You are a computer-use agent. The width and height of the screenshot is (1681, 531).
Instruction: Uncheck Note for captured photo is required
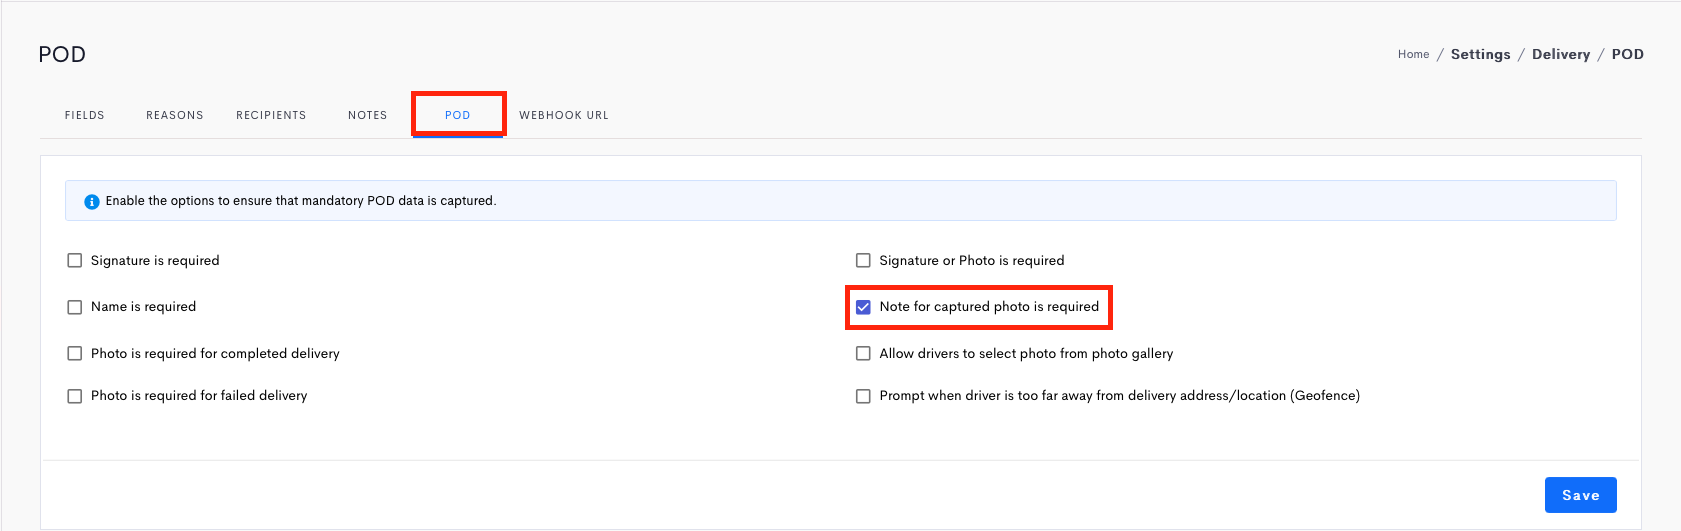point(863,307)
